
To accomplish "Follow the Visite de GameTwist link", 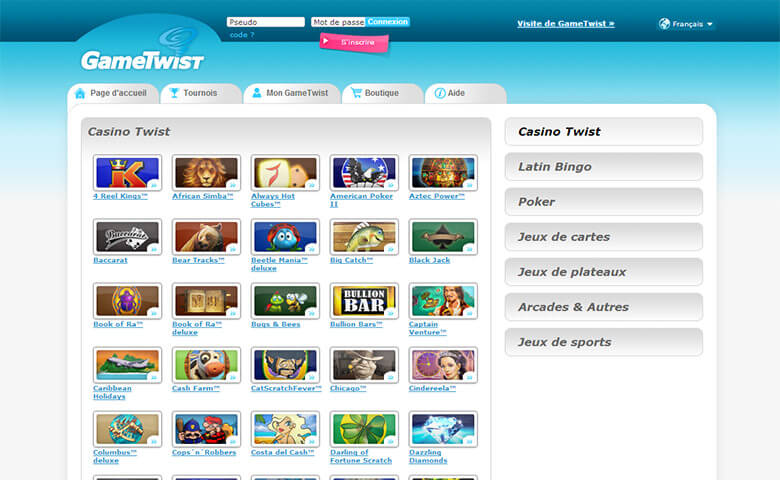I will click(566, 23).
